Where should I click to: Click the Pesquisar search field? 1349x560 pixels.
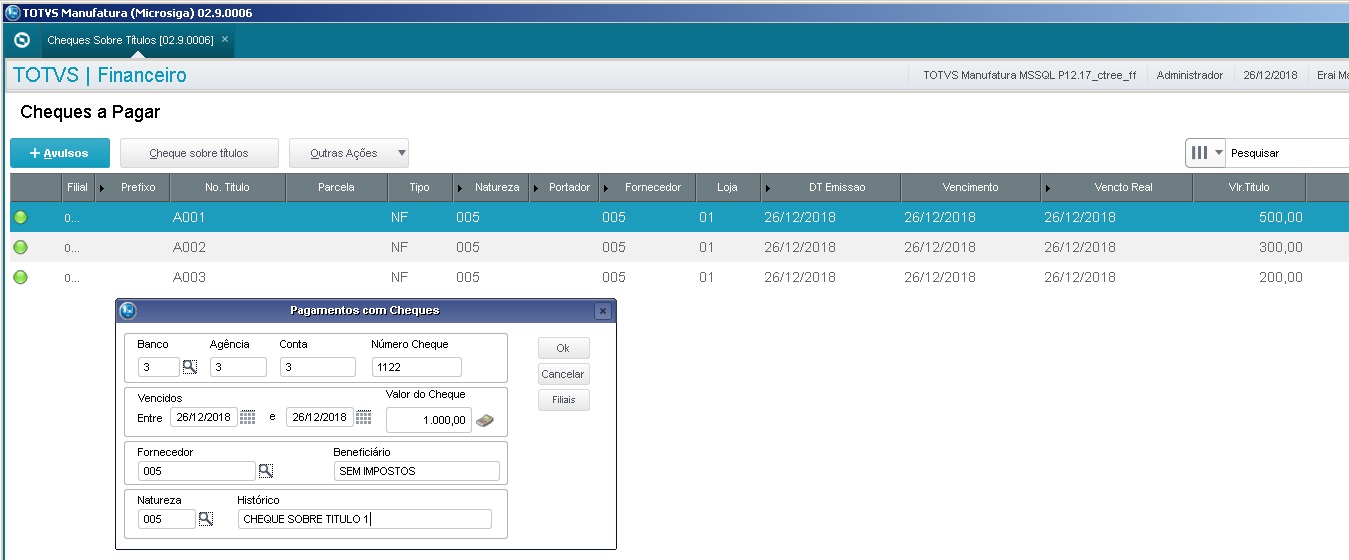pos(1287,153)
